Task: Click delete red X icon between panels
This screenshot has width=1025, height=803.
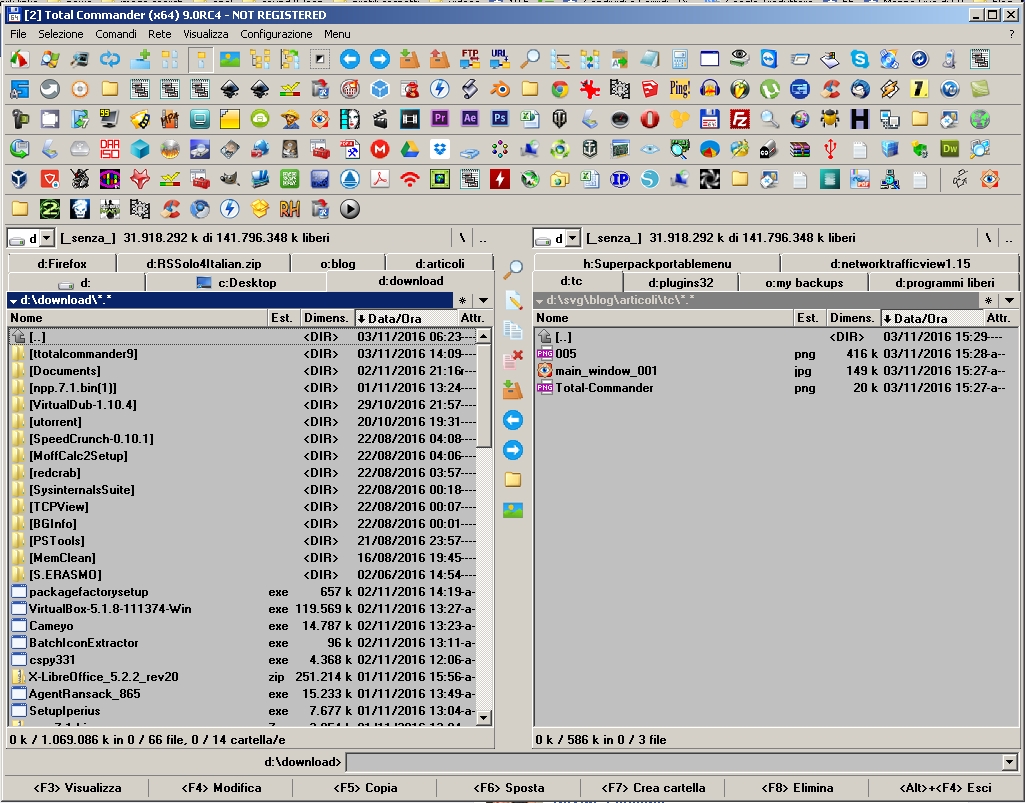Action: point(513,359)
